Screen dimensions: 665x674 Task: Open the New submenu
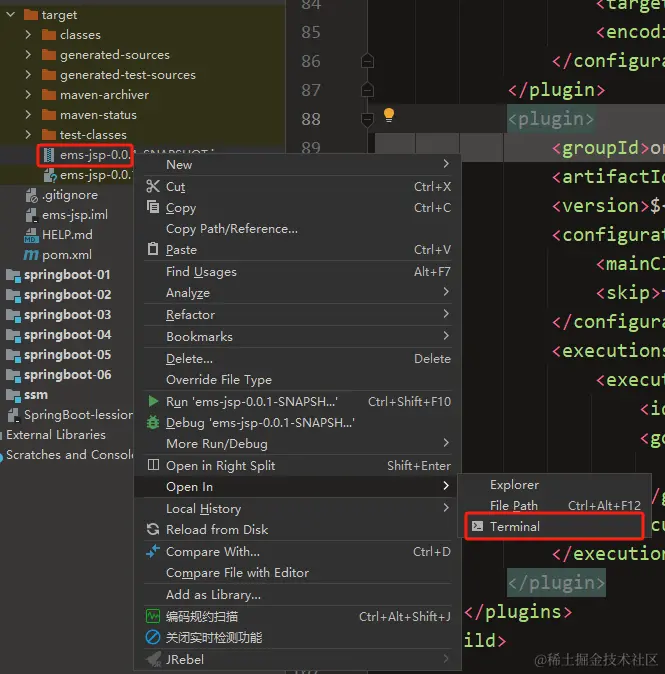(297, 164)
